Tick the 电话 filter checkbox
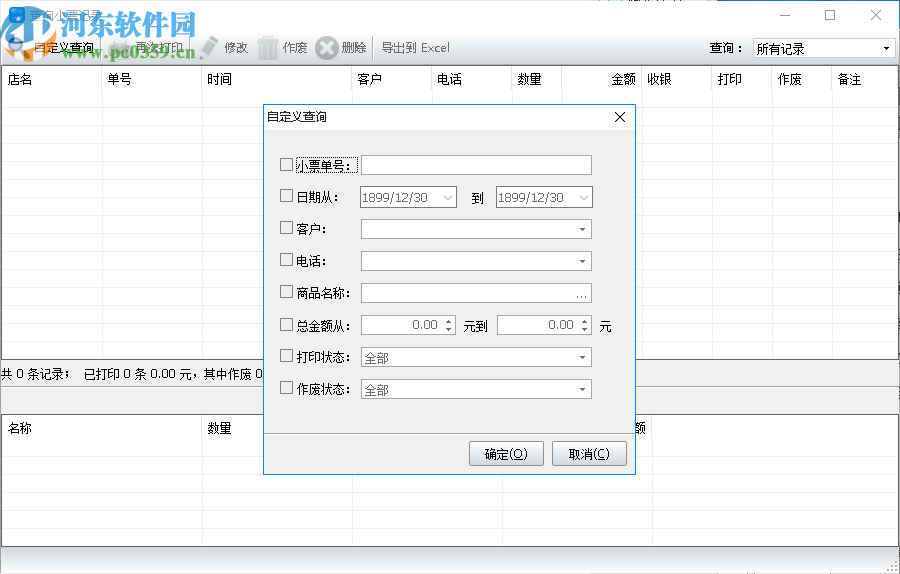Screen dimensions: 900x574 [286, 260]
